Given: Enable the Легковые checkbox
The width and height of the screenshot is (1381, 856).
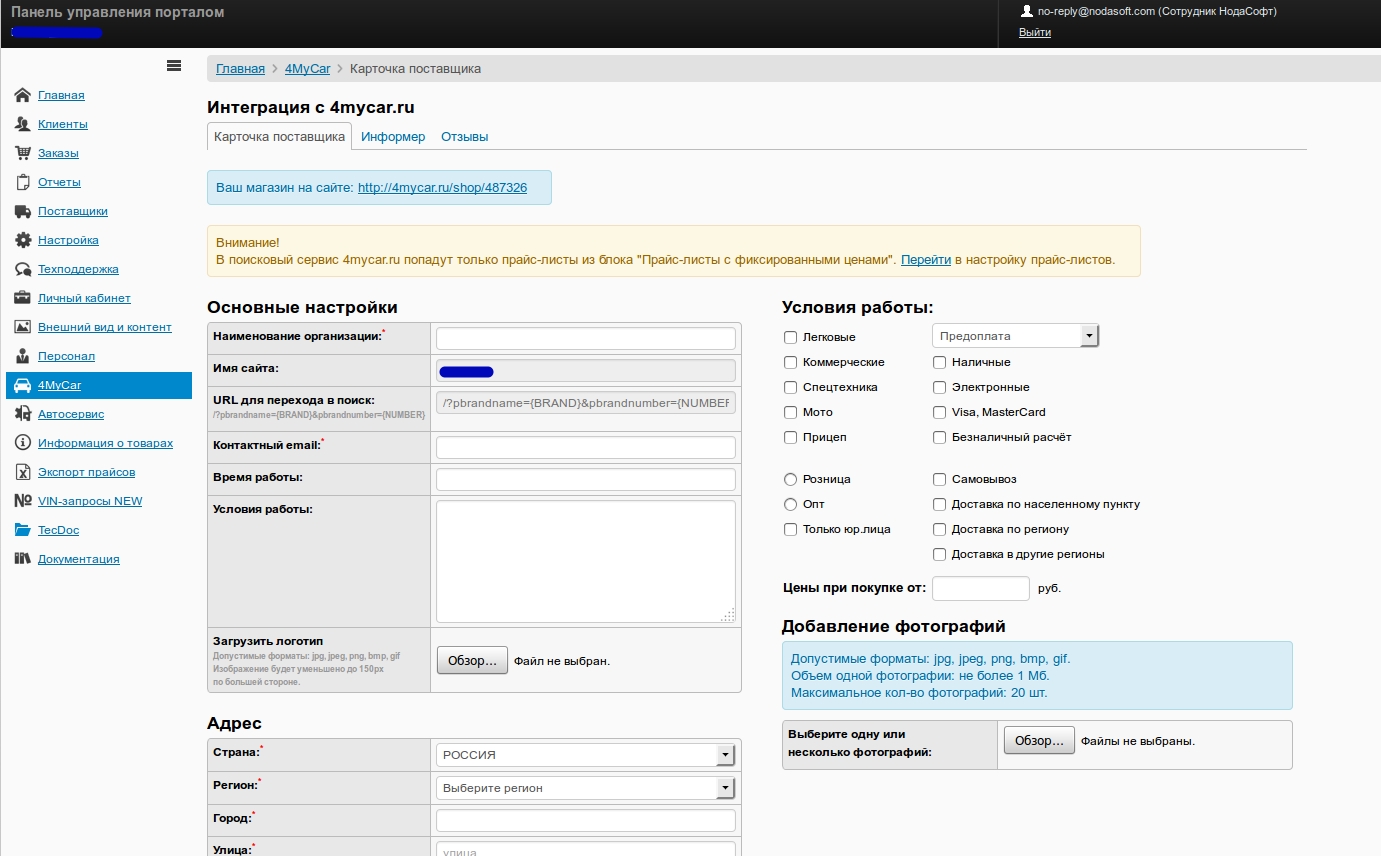Looking at the screenshot, I should pyautogui.click(x=791, y=337).
